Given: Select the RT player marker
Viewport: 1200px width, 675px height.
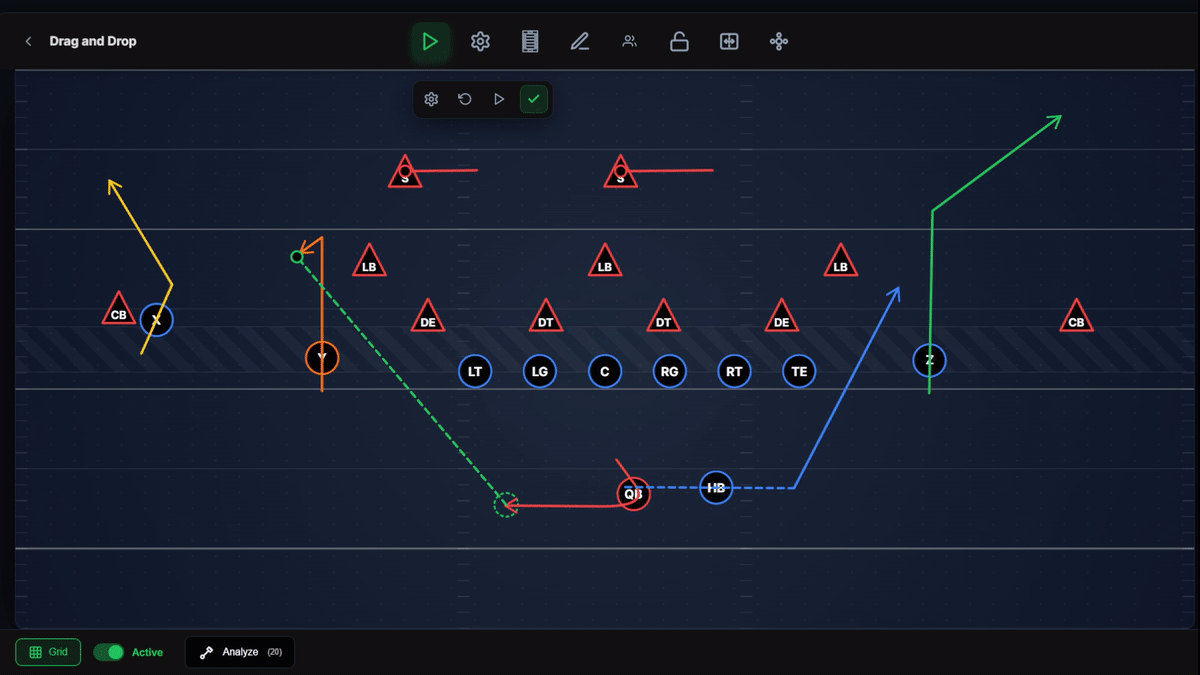Looking at the screenshot, I should coord(734,372).
